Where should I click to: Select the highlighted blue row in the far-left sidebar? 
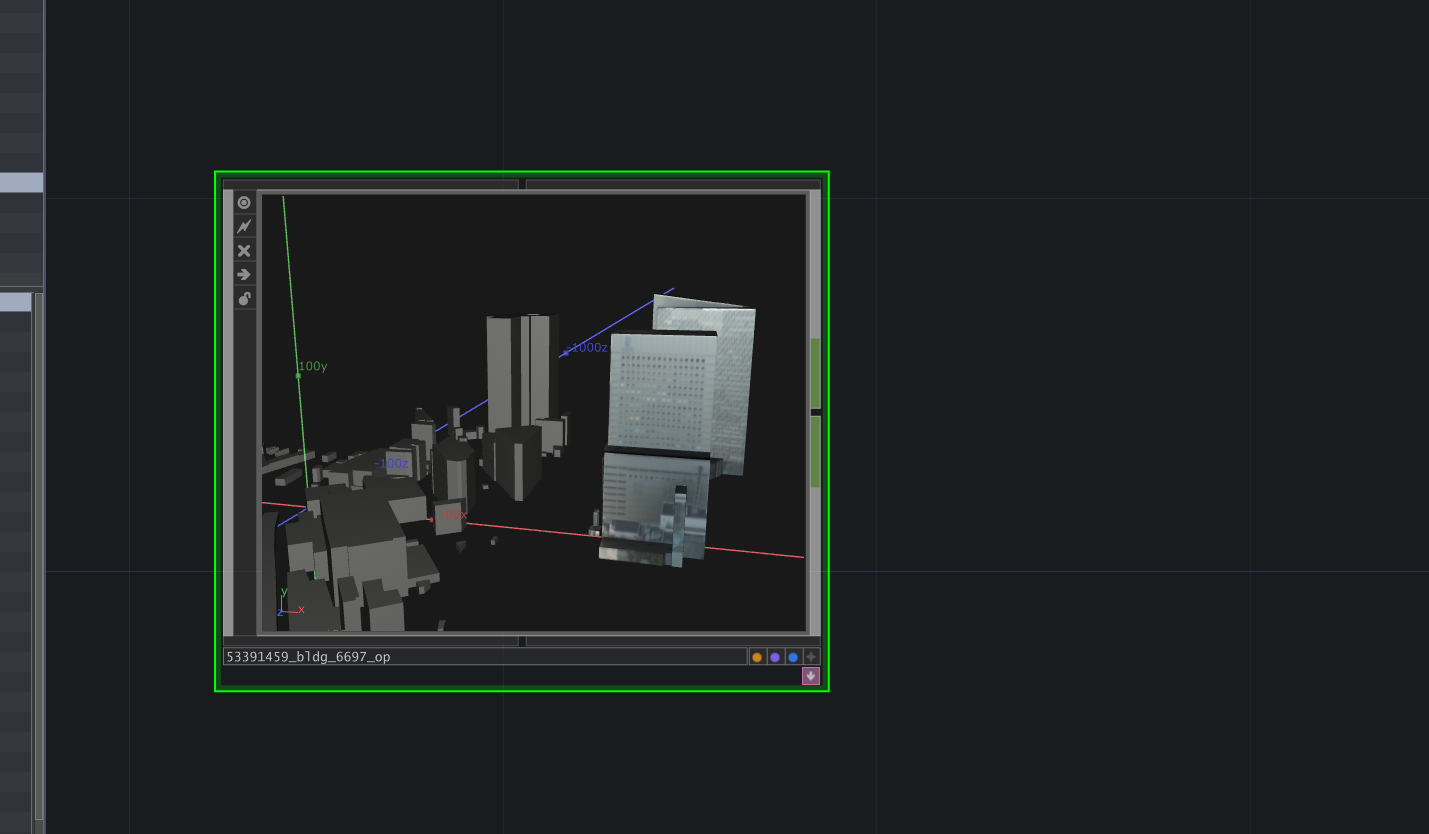(x=20, y=182)
